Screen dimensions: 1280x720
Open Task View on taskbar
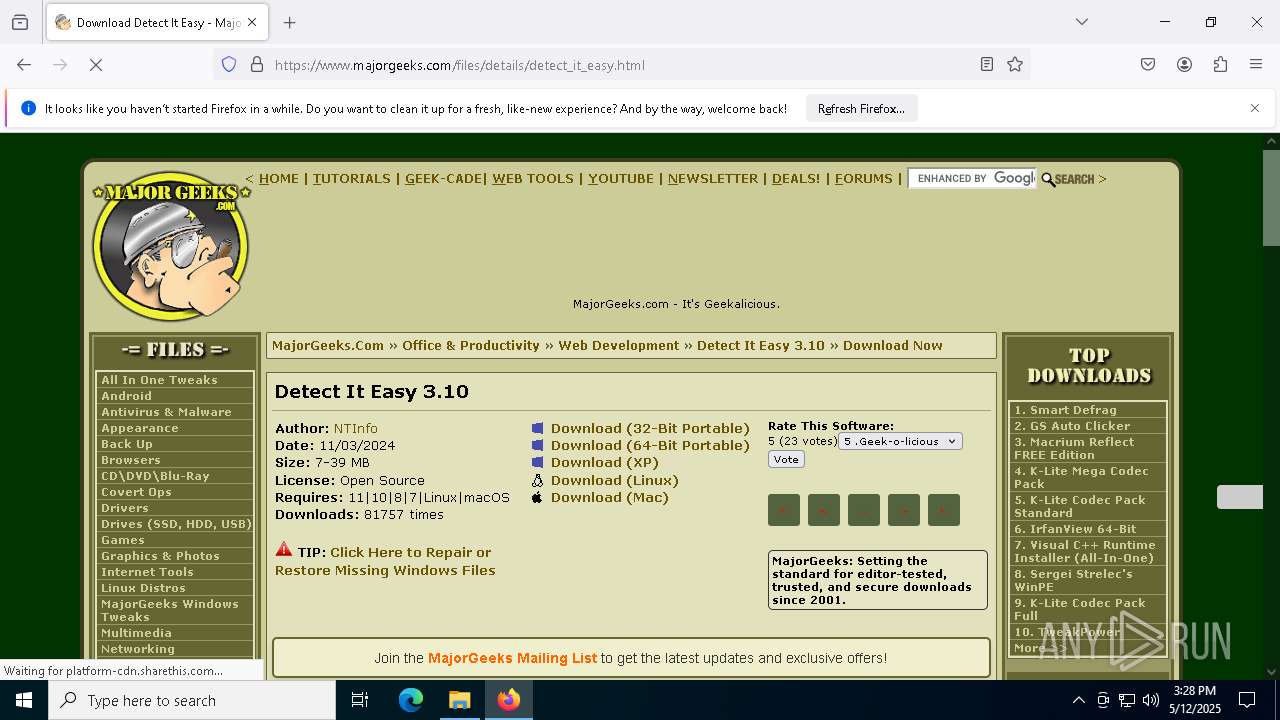tap(360, 700)
